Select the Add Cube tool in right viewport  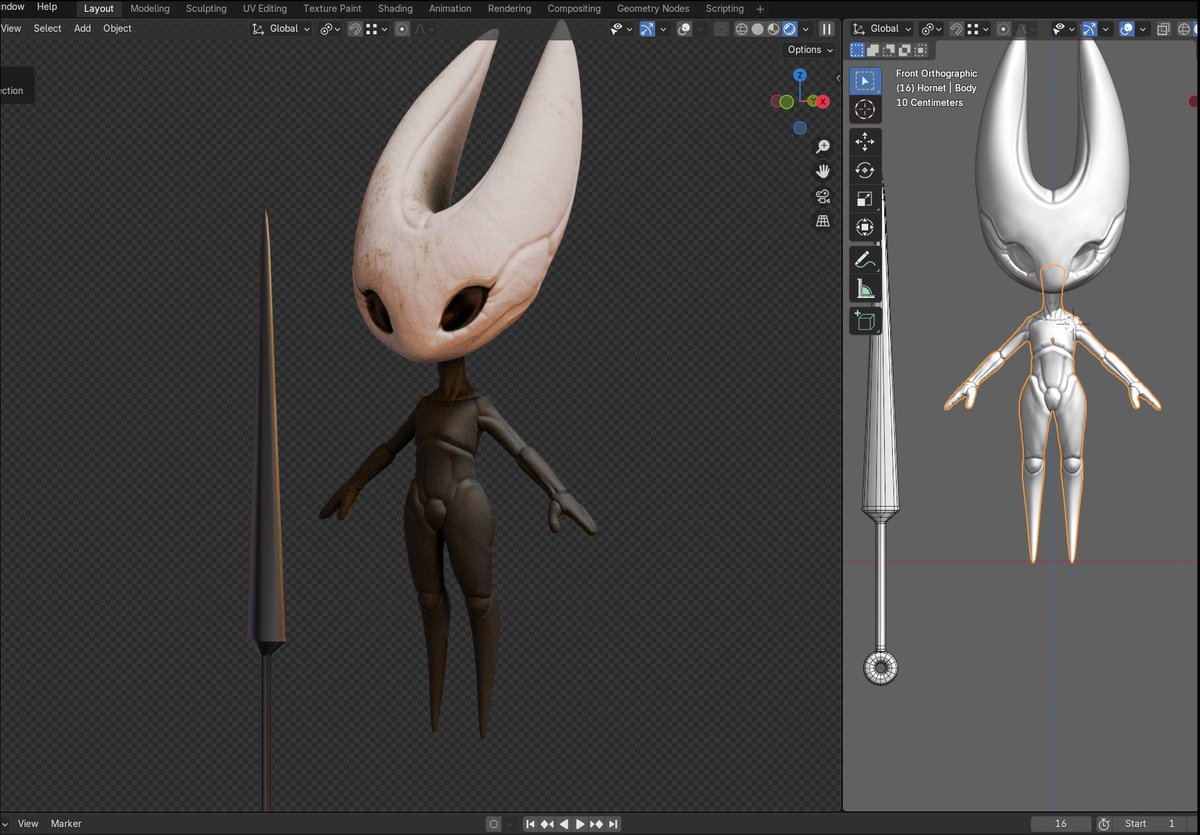[x=865, y=321]
